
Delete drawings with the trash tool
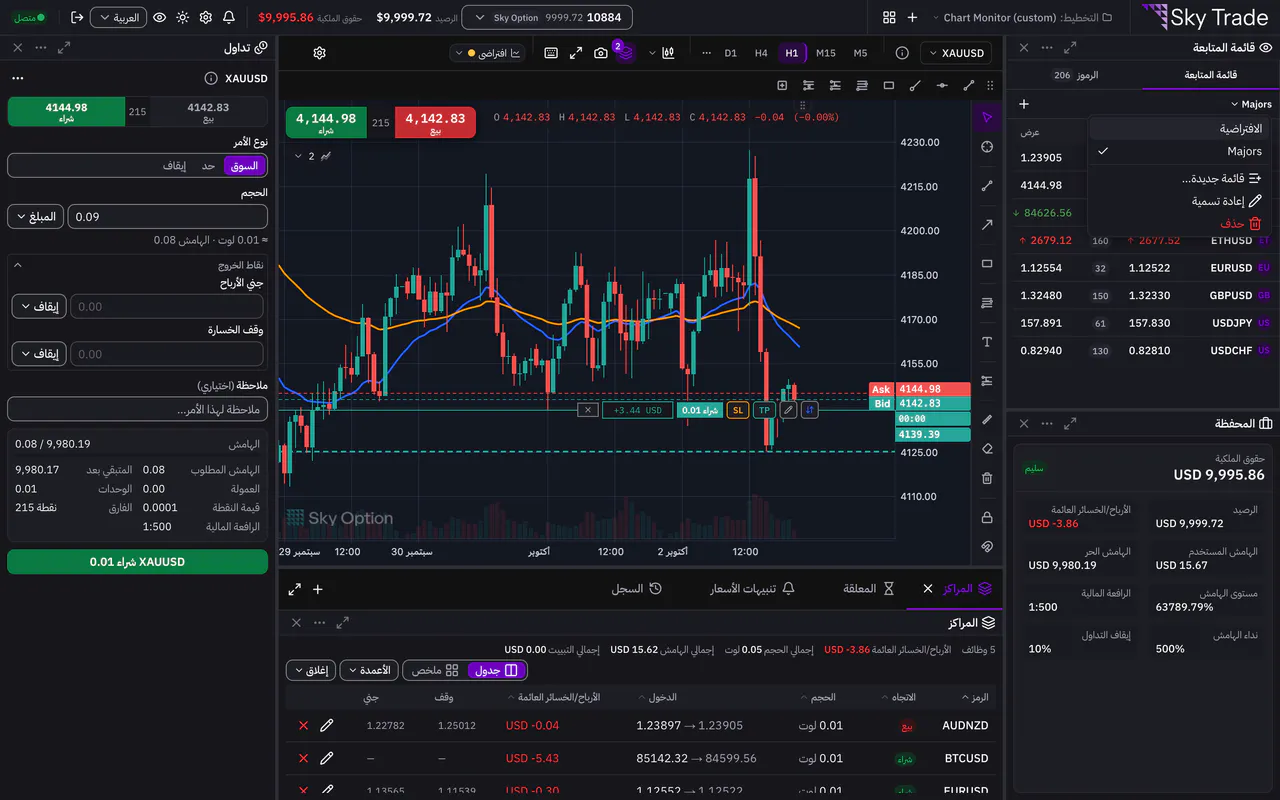point(987,478)
